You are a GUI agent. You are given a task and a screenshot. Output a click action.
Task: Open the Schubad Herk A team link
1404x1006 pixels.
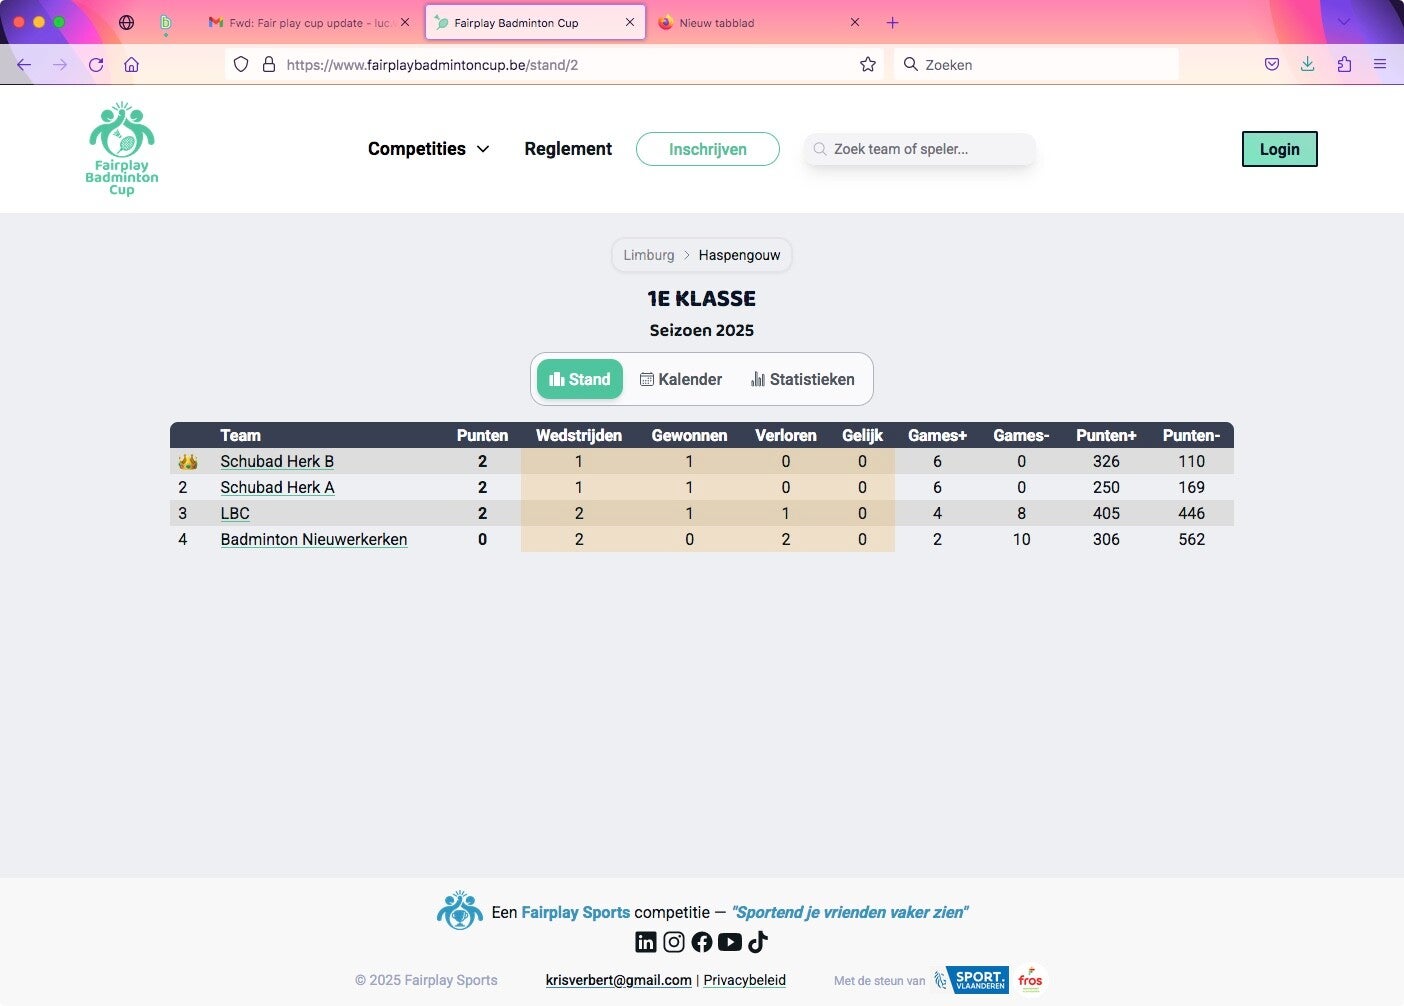[x=277, y=487]
